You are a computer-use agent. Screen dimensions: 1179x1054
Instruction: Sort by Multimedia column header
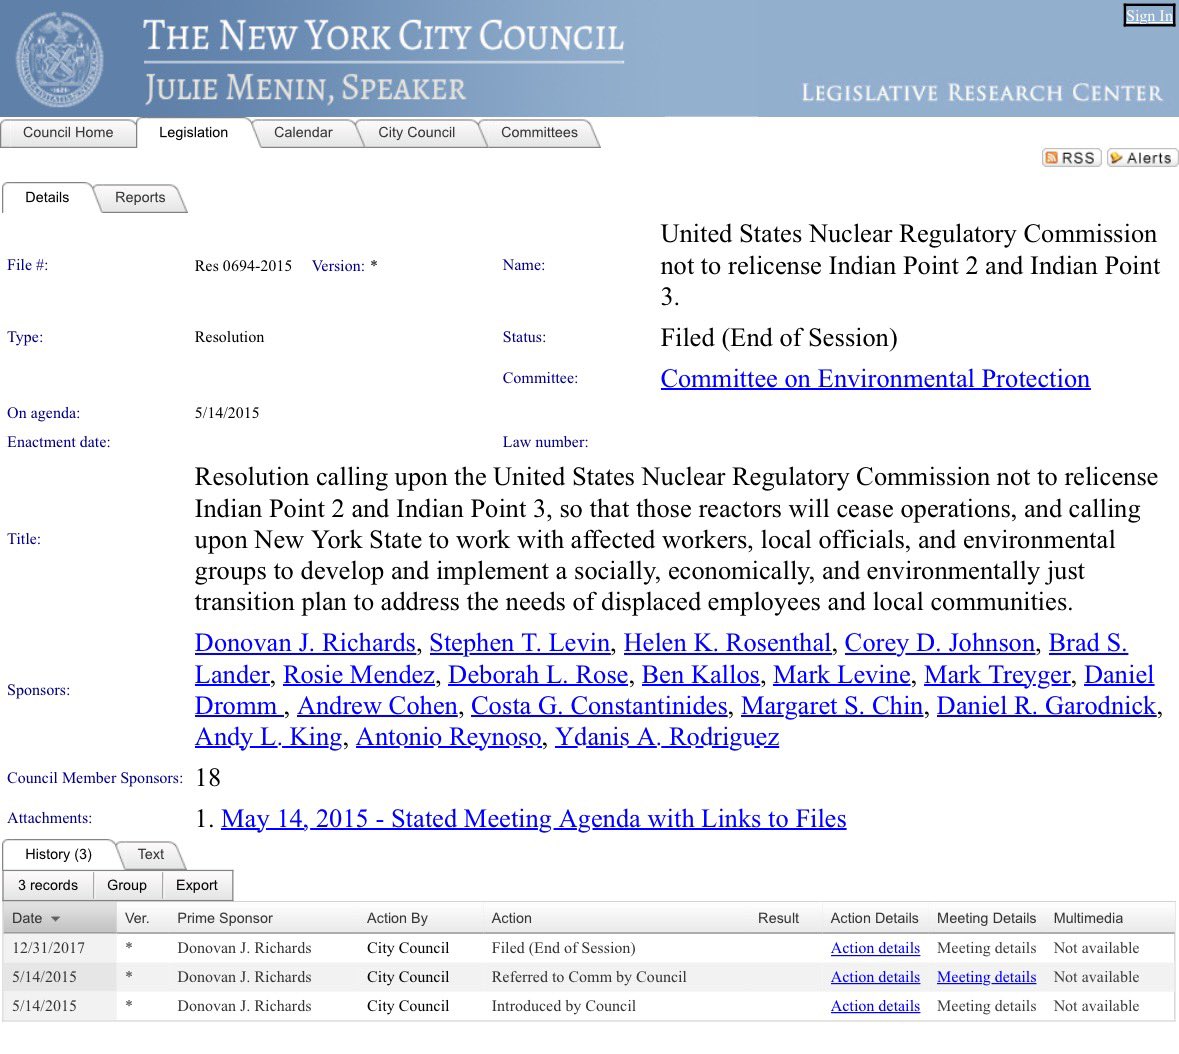coord(1088,919)
